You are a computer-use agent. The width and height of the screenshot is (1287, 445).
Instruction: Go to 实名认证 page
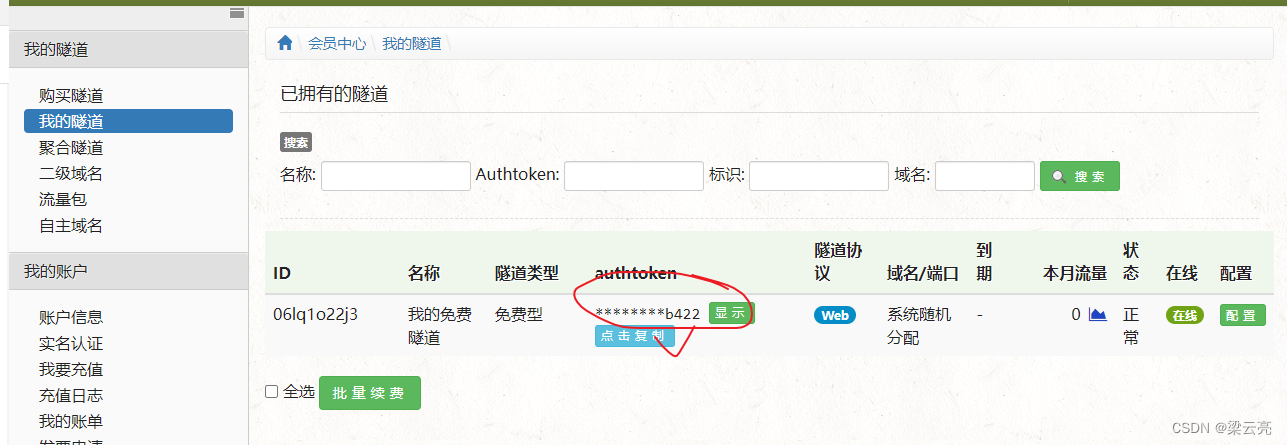click(x=71, y=344)
